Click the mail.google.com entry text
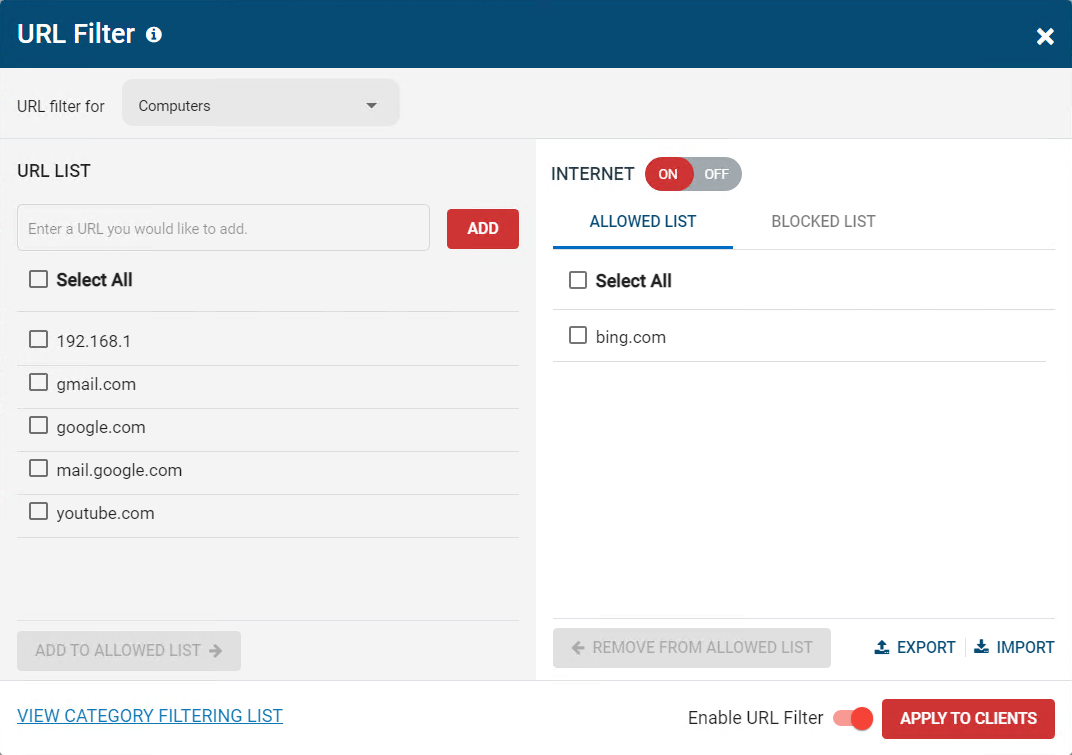 pos(119,471)
